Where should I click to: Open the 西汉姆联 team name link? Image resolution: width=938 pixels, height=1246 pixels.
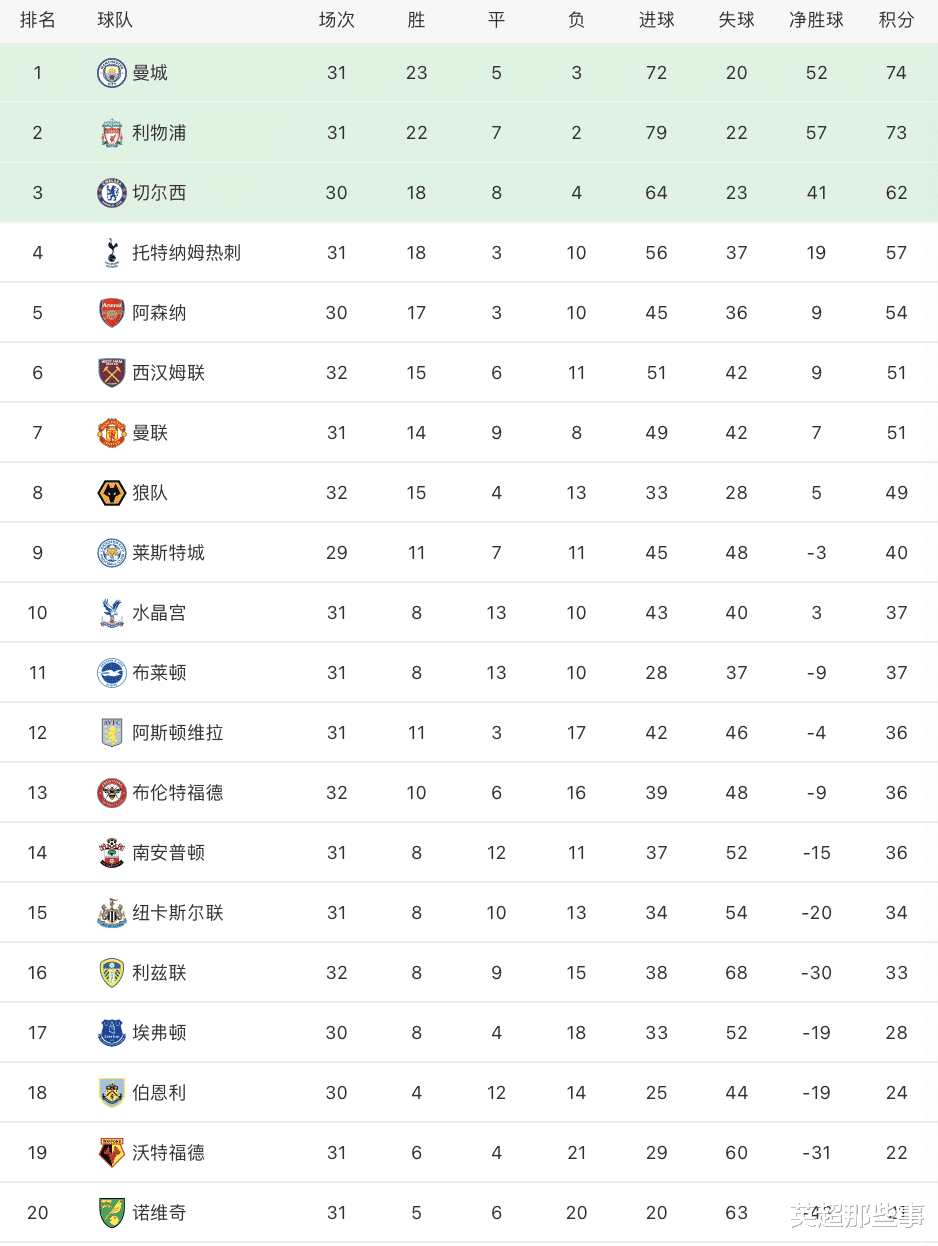[x=168, y=373]
